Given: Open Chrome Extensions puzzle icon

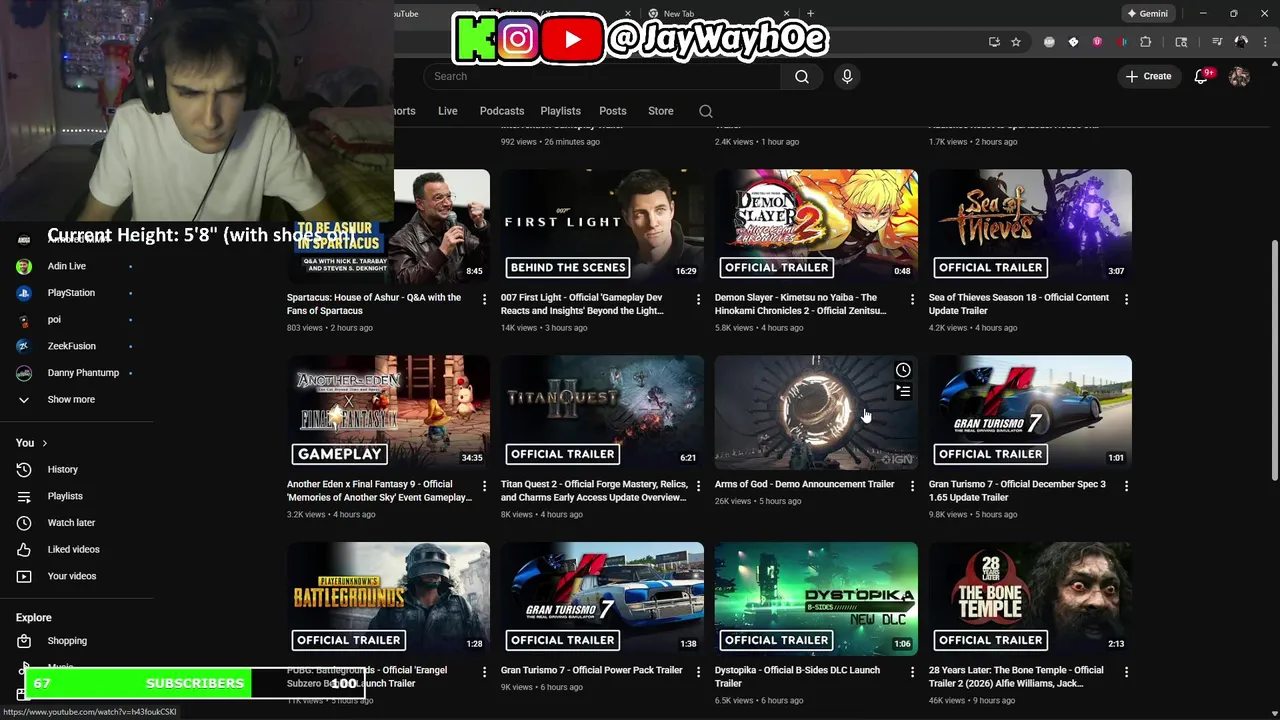Looking at the screenshot, I should tap(1146, 42).
